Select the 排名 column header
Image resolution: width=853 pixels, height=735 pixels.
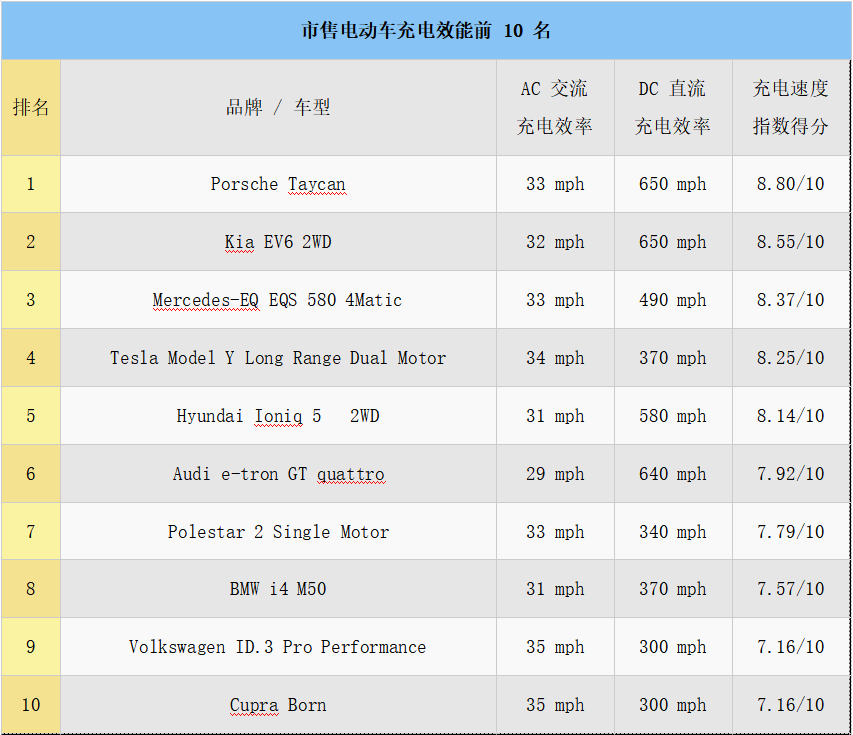point(31,107)
